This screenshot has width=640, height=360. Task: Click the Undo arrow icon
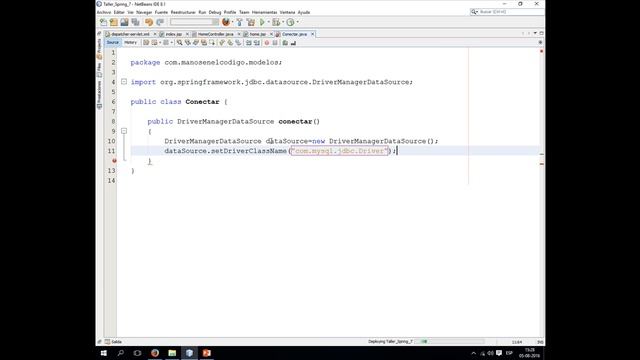149,22
